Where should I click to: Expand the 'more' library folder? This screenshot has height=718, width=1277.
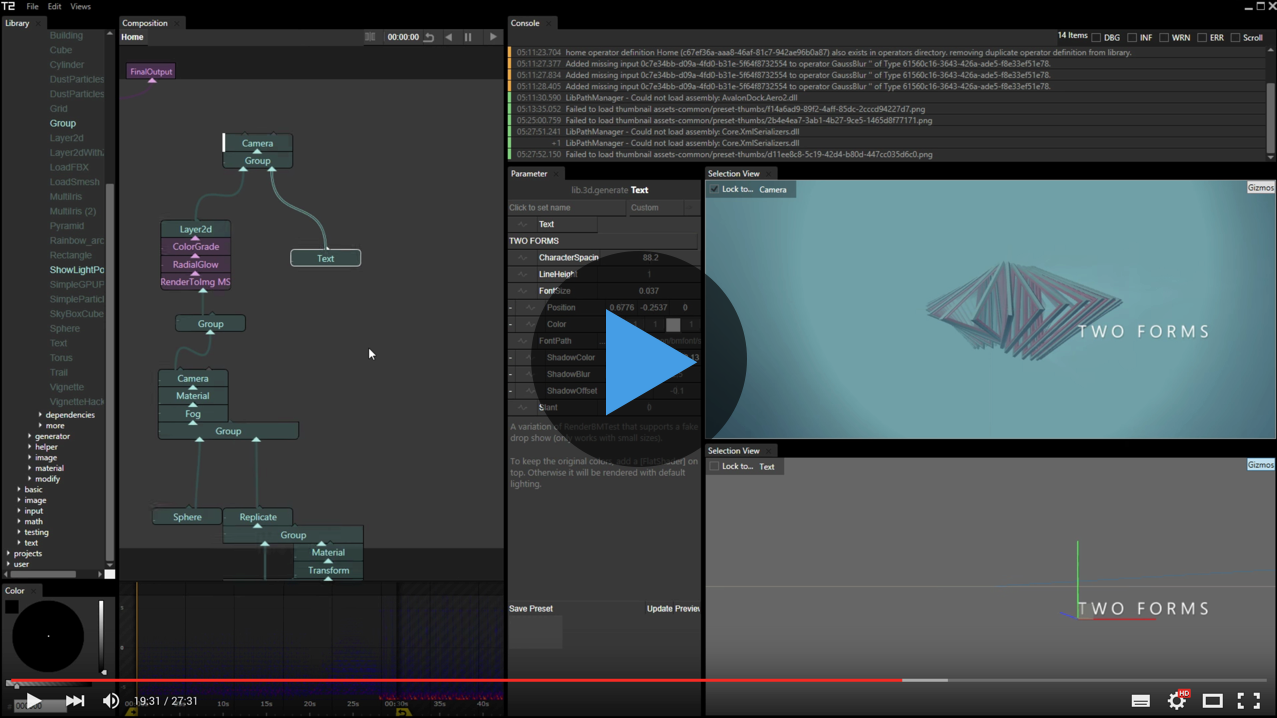click(40, 426)
